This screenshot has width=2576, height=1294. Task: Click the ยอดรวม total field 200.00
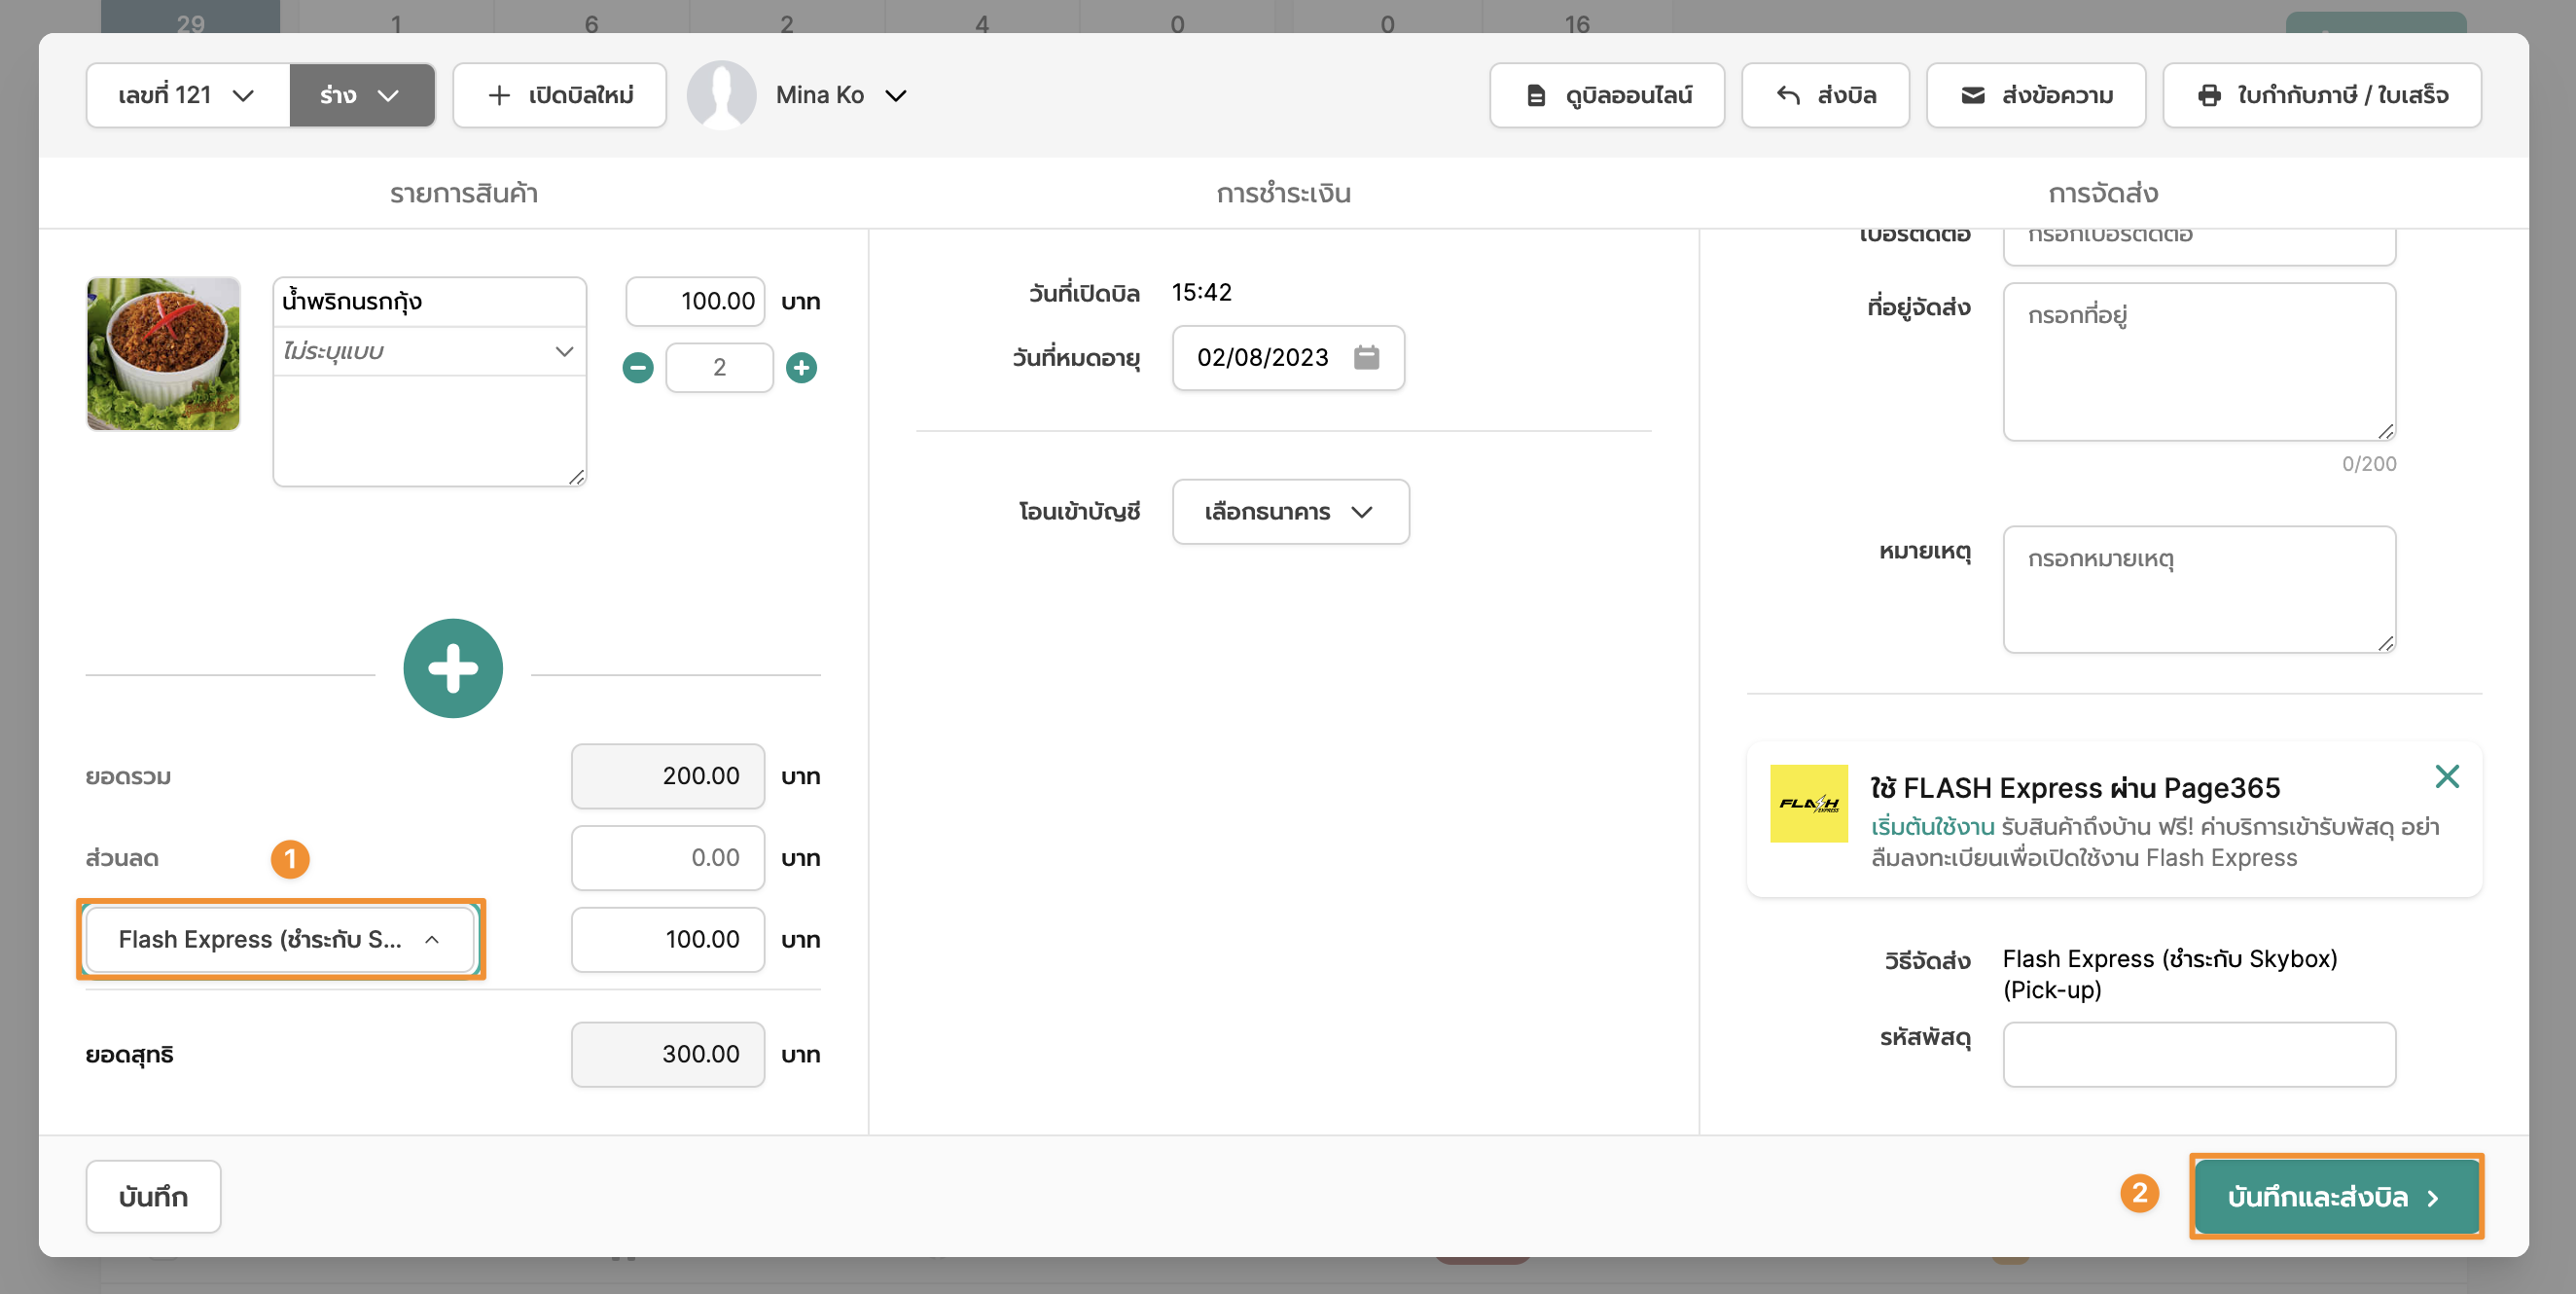667,776
